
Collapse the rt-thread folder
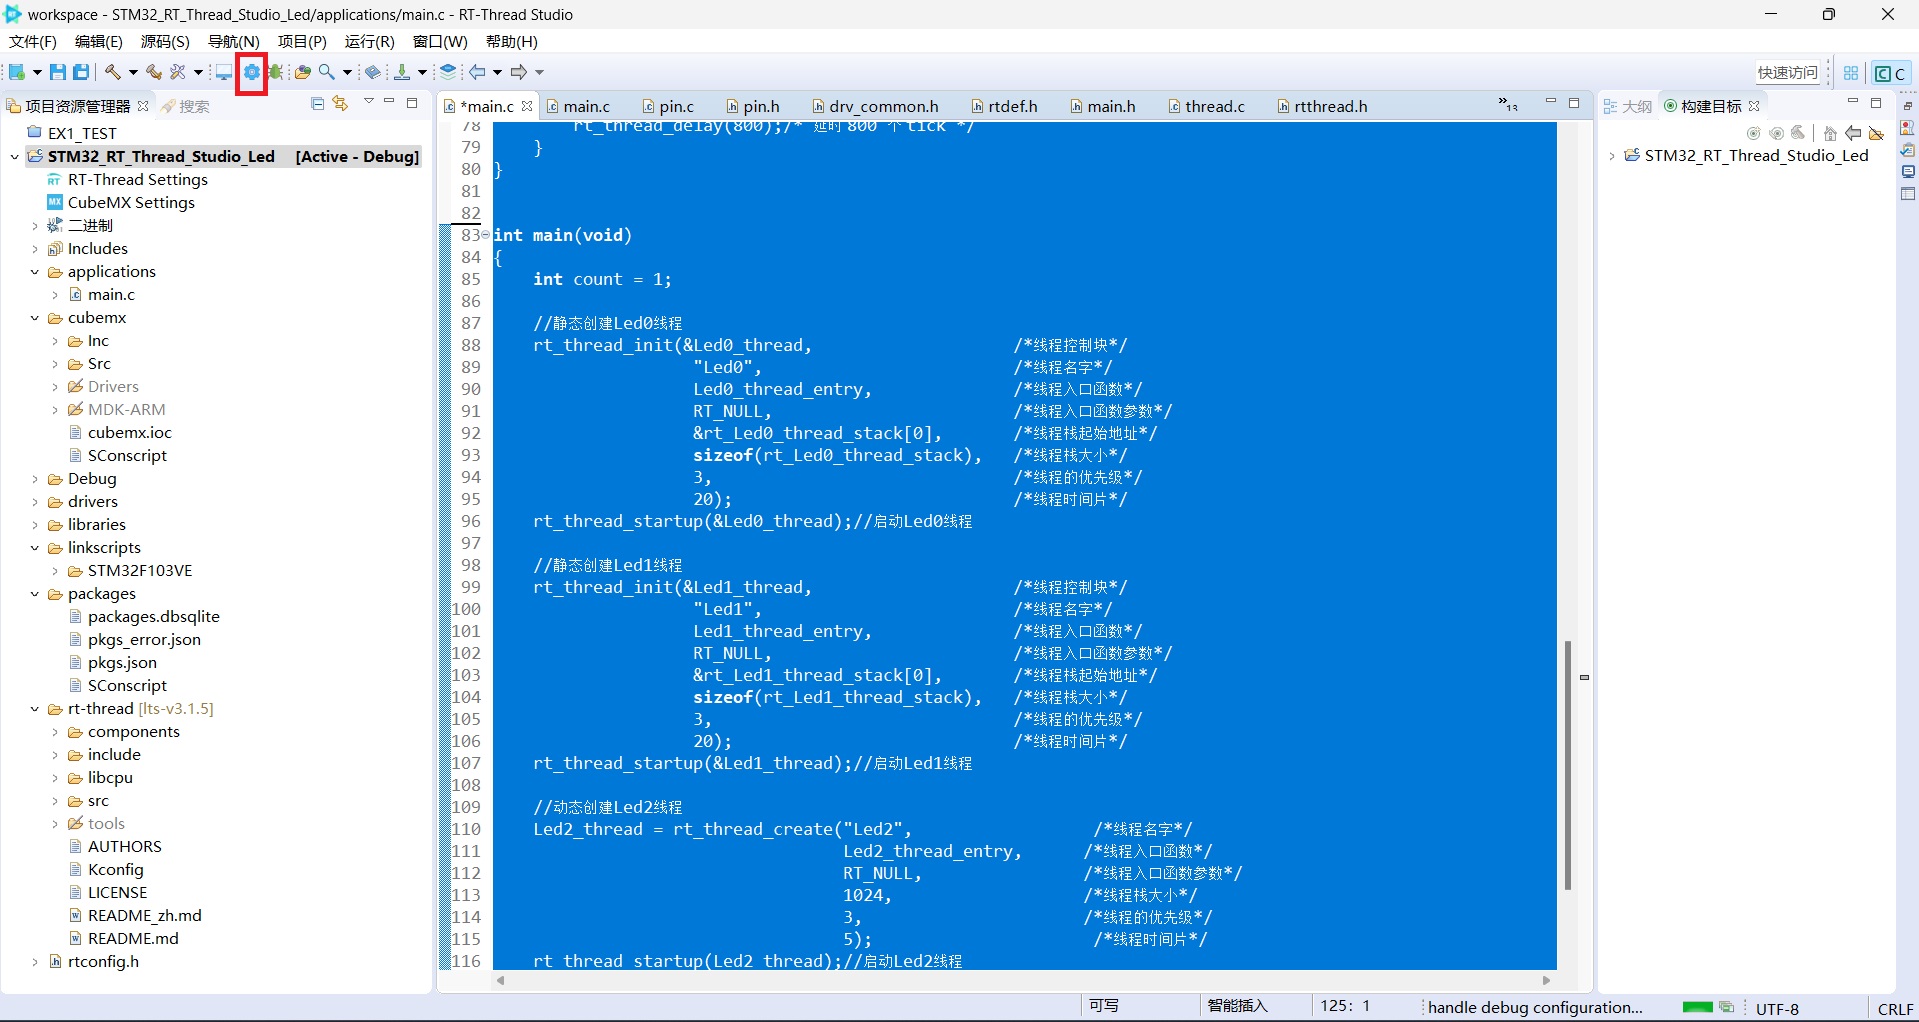(x=35, y=709)
